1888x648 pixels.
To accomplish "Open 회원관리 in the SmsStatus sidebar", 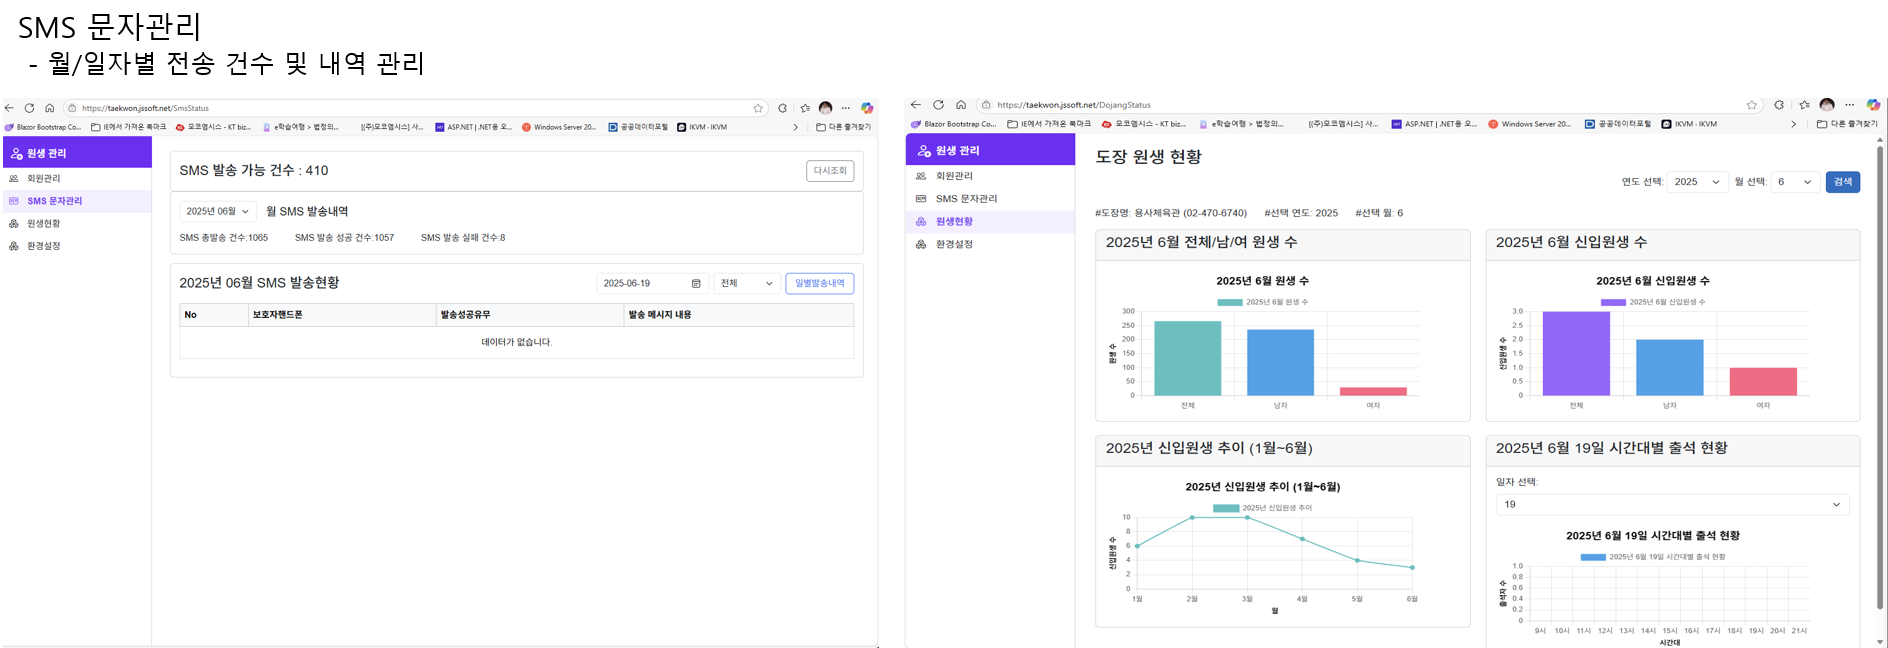I will [x=76, y=178].
